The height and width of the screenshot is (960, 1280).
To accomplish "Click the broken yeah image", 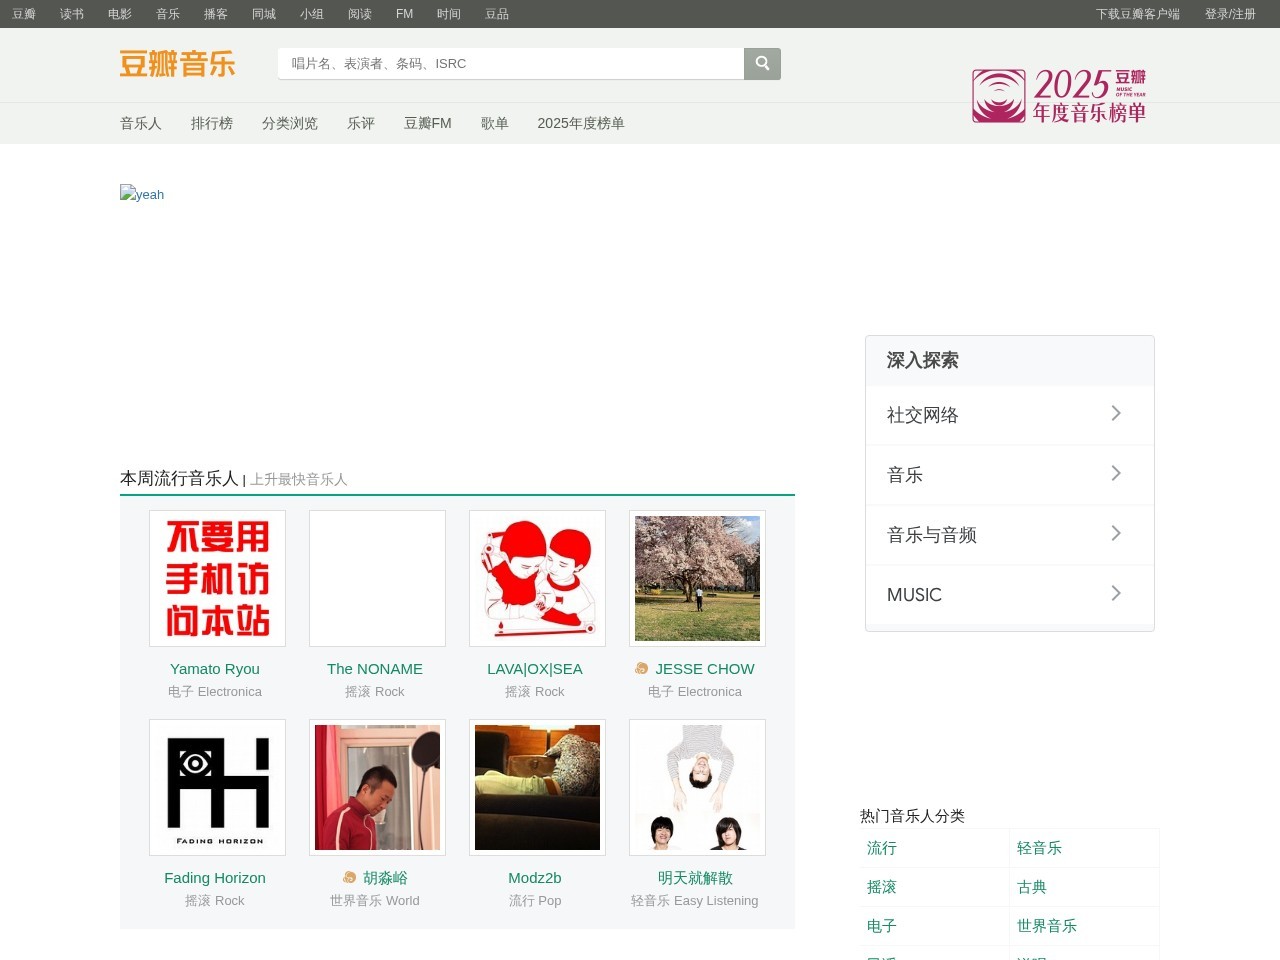I will (142, 194).
